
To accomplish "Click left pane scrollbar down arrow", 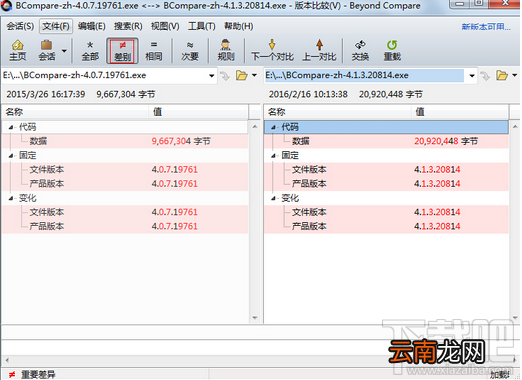I will pyautogui.click(x=255, y=318).
